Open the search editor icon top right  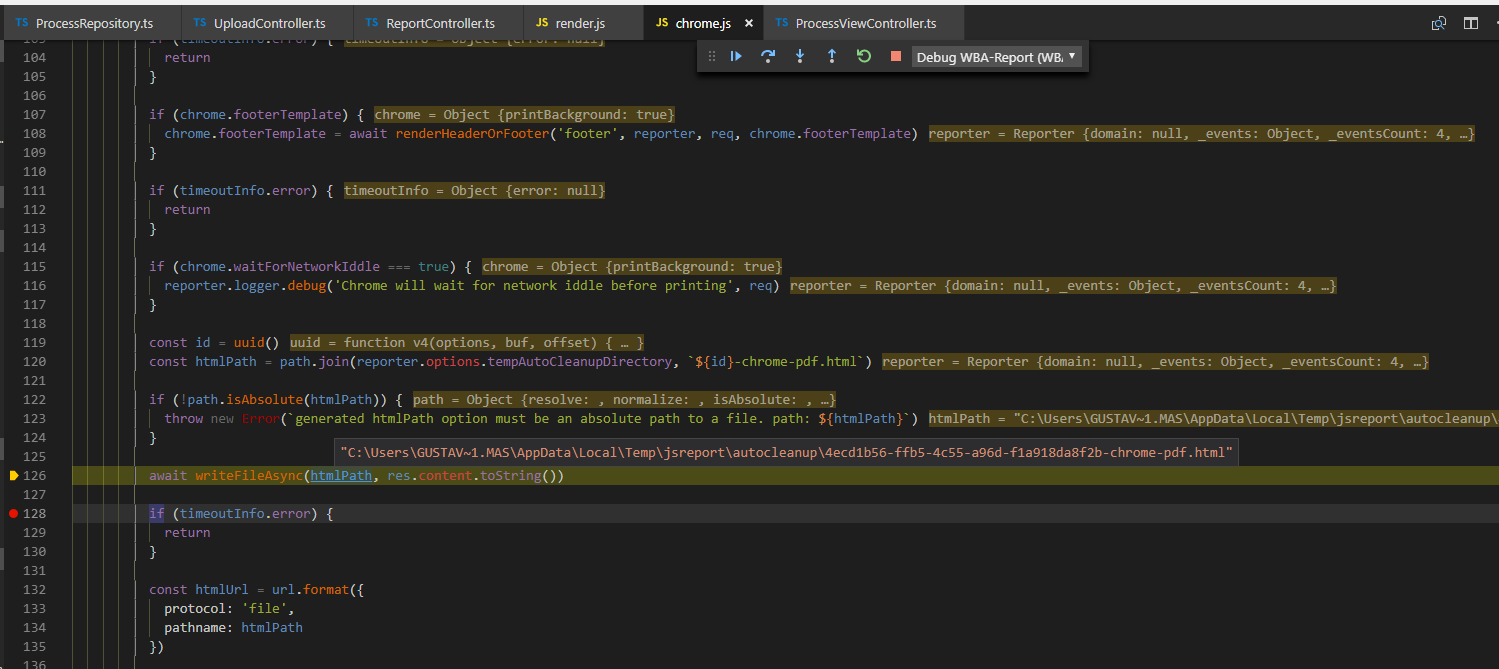click(1438, 21)
